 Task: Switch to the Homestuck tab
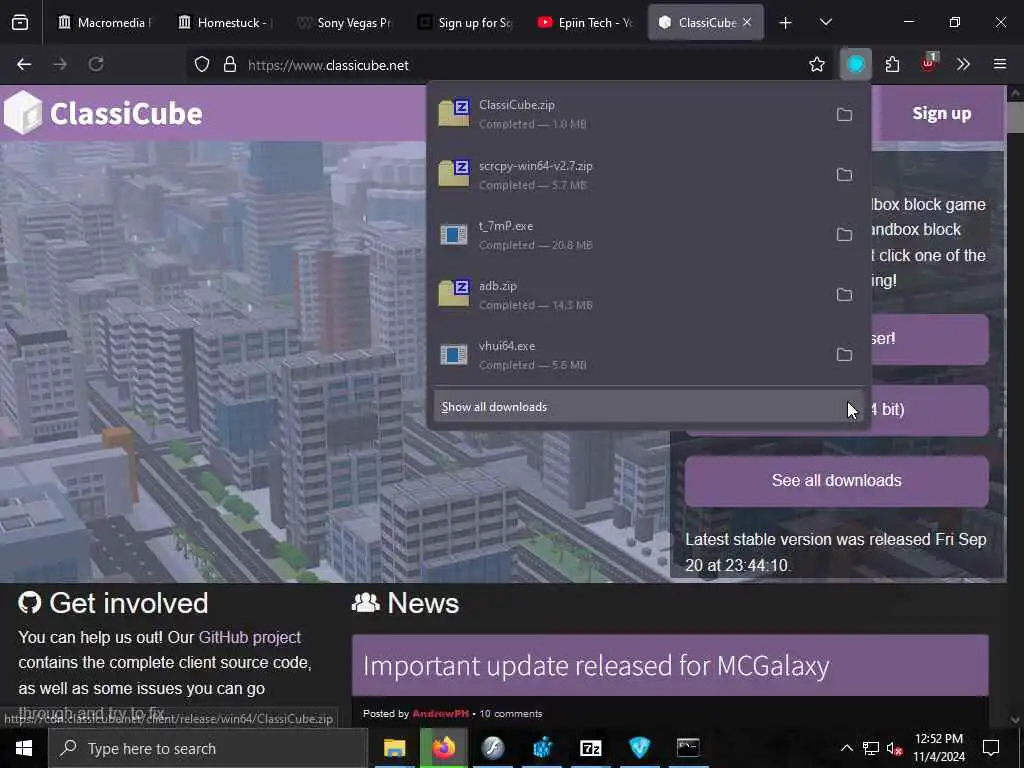click(225, 23)
